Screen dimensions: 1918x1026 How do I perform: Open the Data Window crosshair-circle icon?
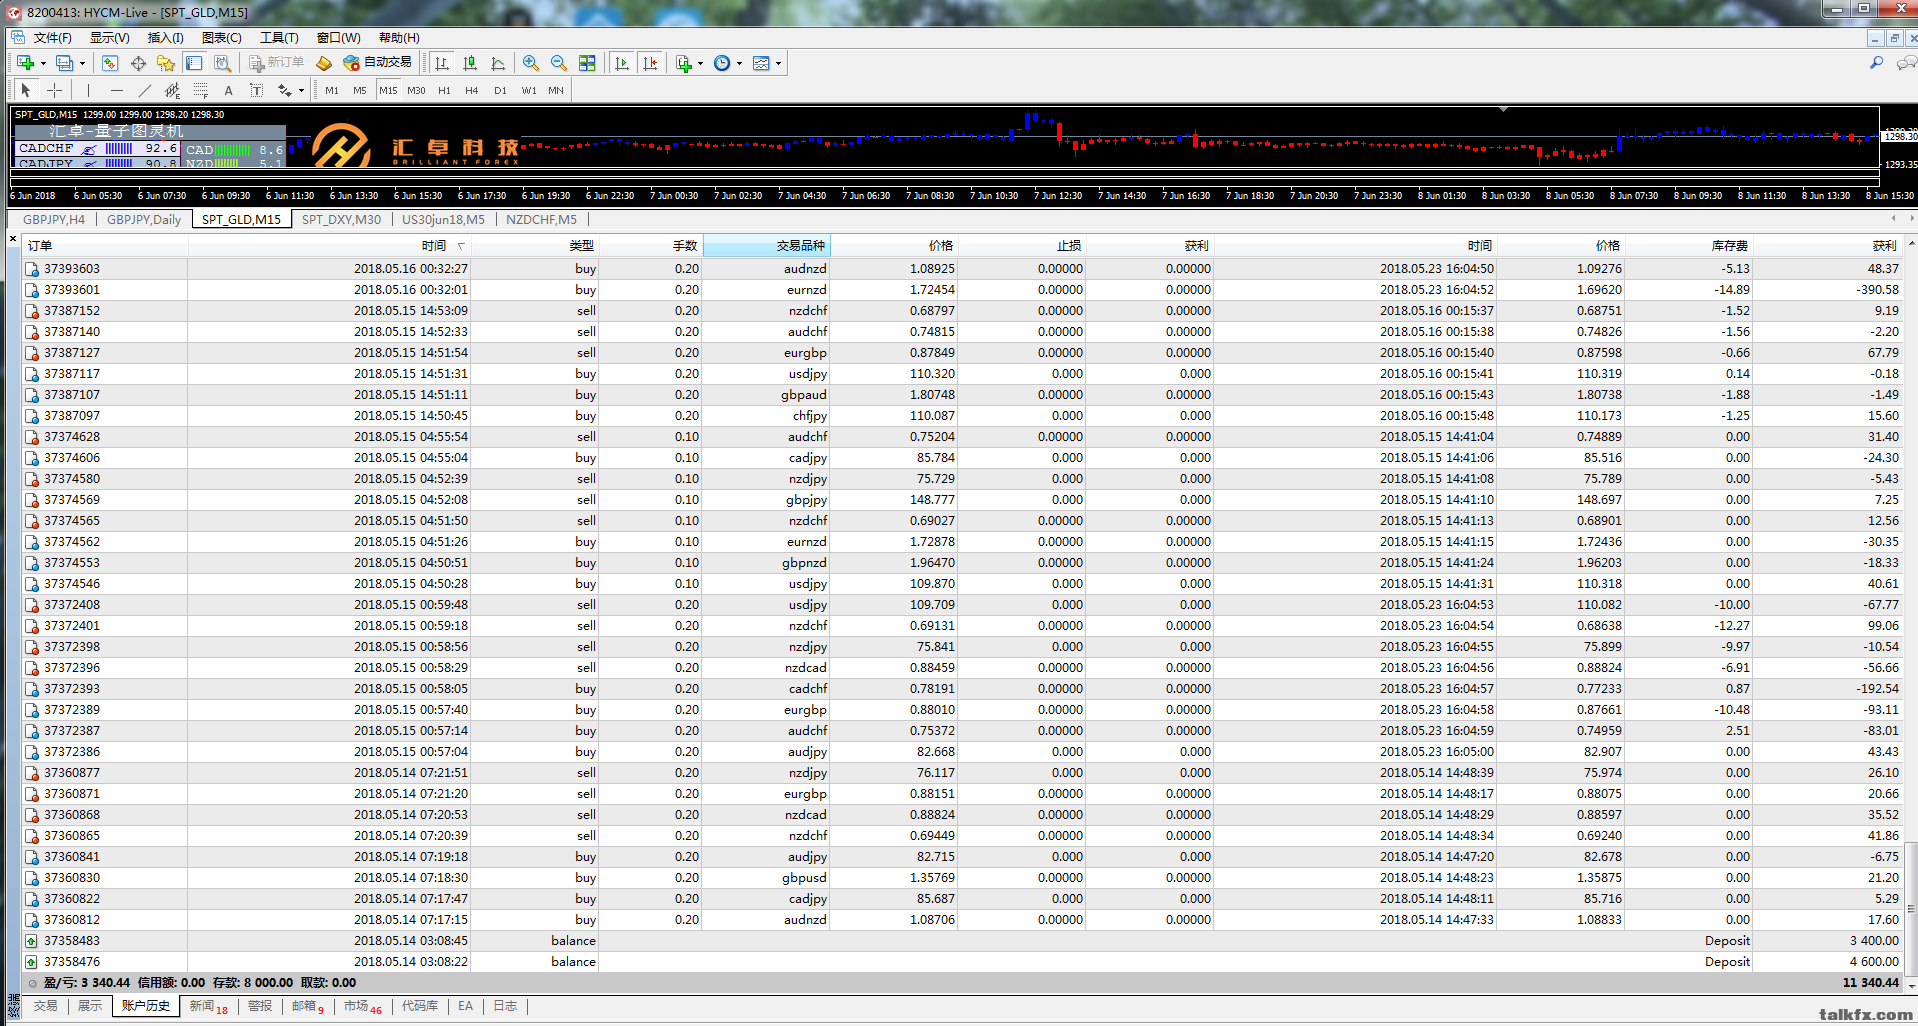(138, 63)
